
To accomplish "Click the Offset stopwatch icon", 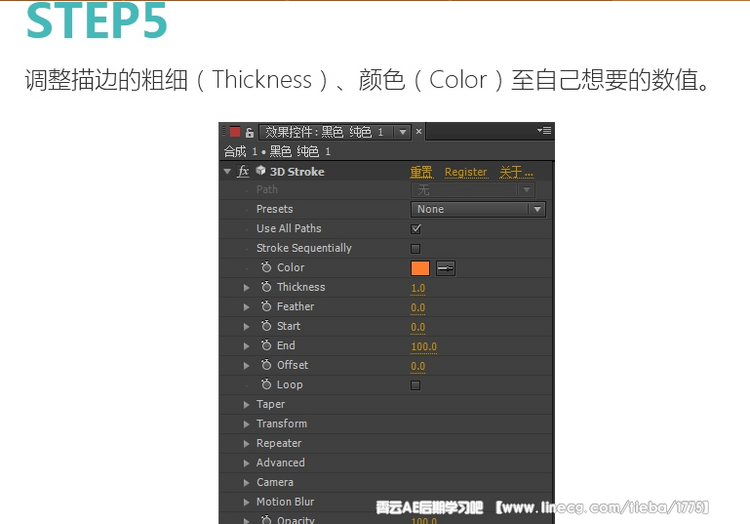I will coord(266,364).
